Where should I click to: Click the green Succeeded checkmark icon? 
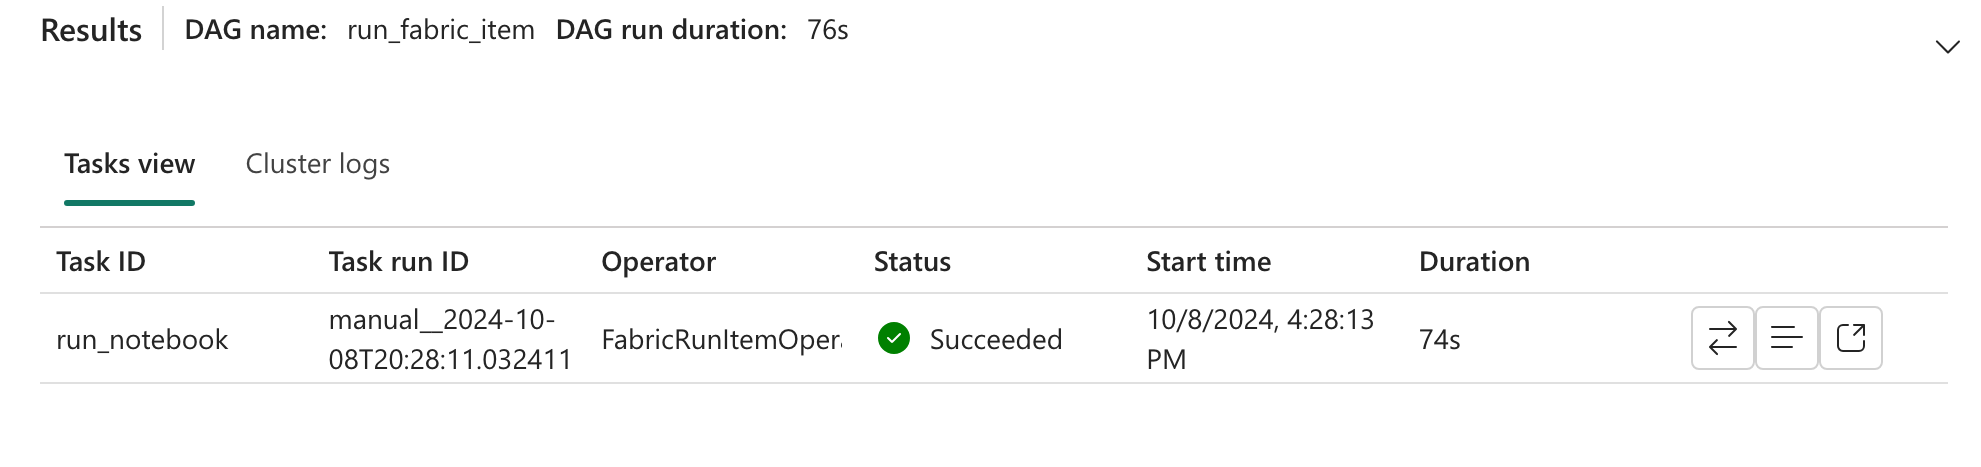point(894,339)
